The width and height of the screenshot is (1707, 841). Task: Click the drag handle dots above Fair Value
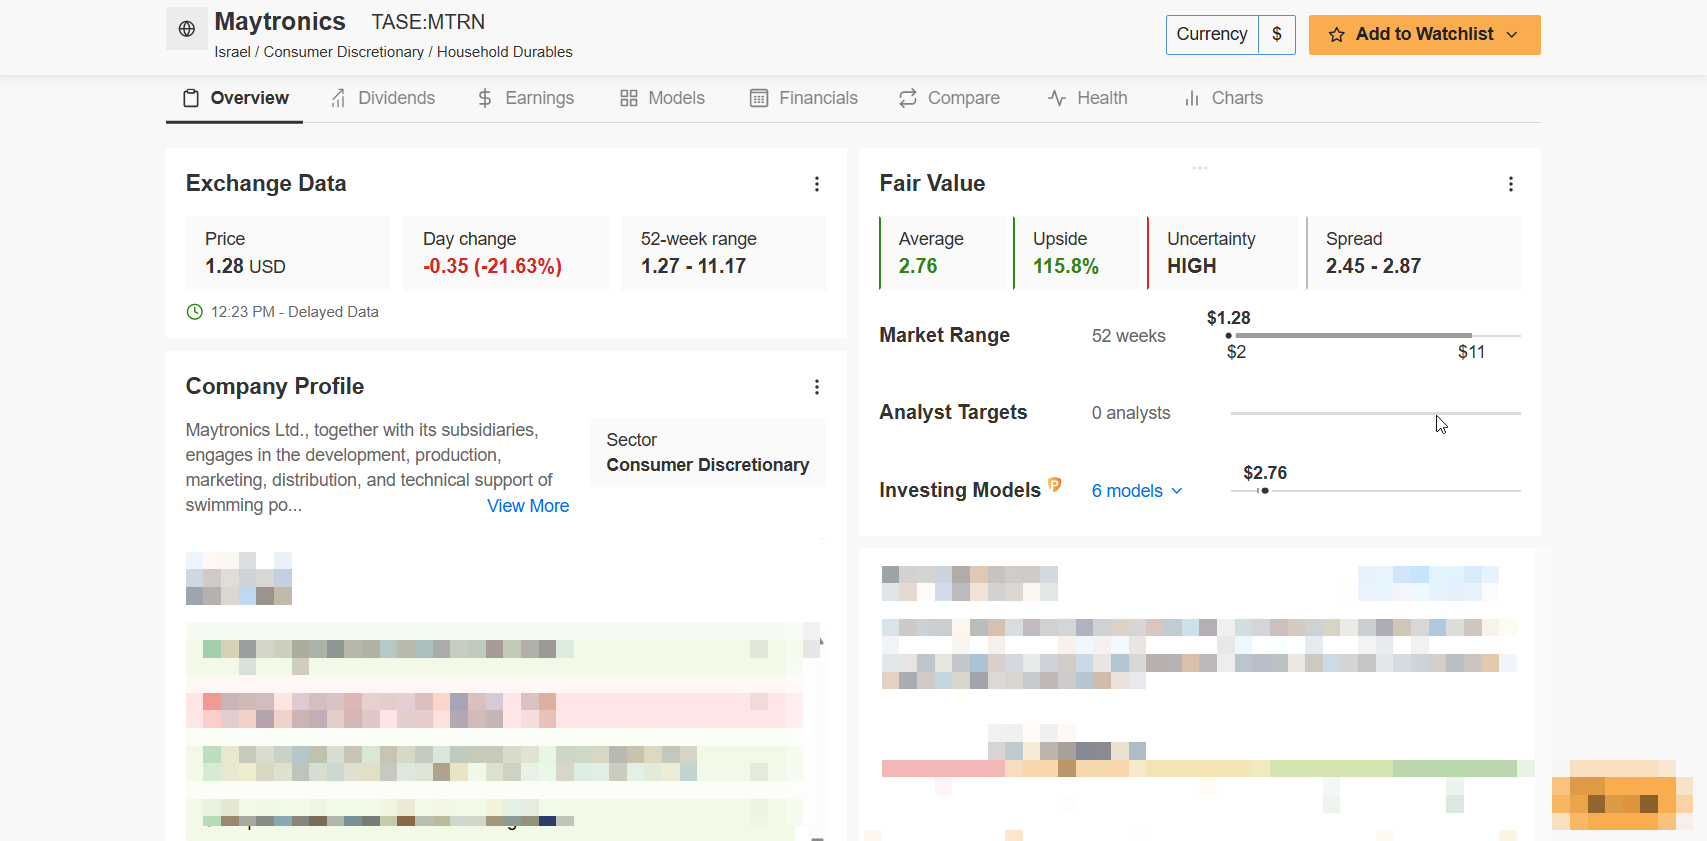(x=1200, y=168)
